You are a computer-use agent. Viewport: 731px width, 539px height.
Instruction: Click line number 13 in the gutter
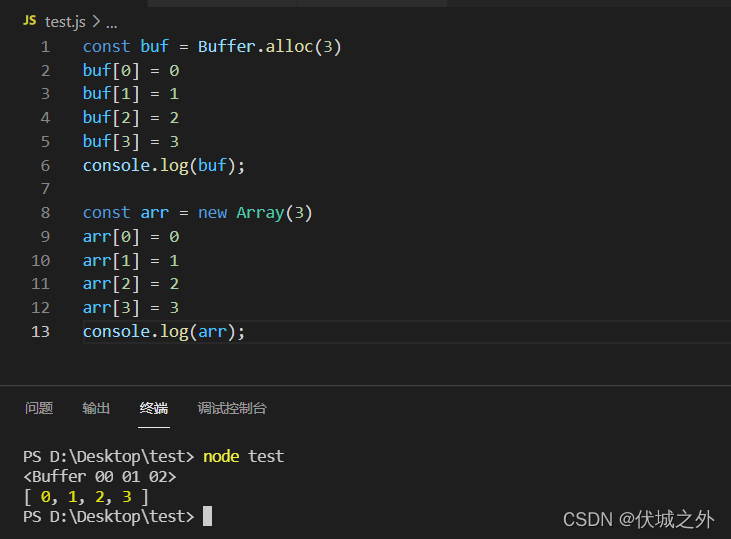click(x=41, y=332)
